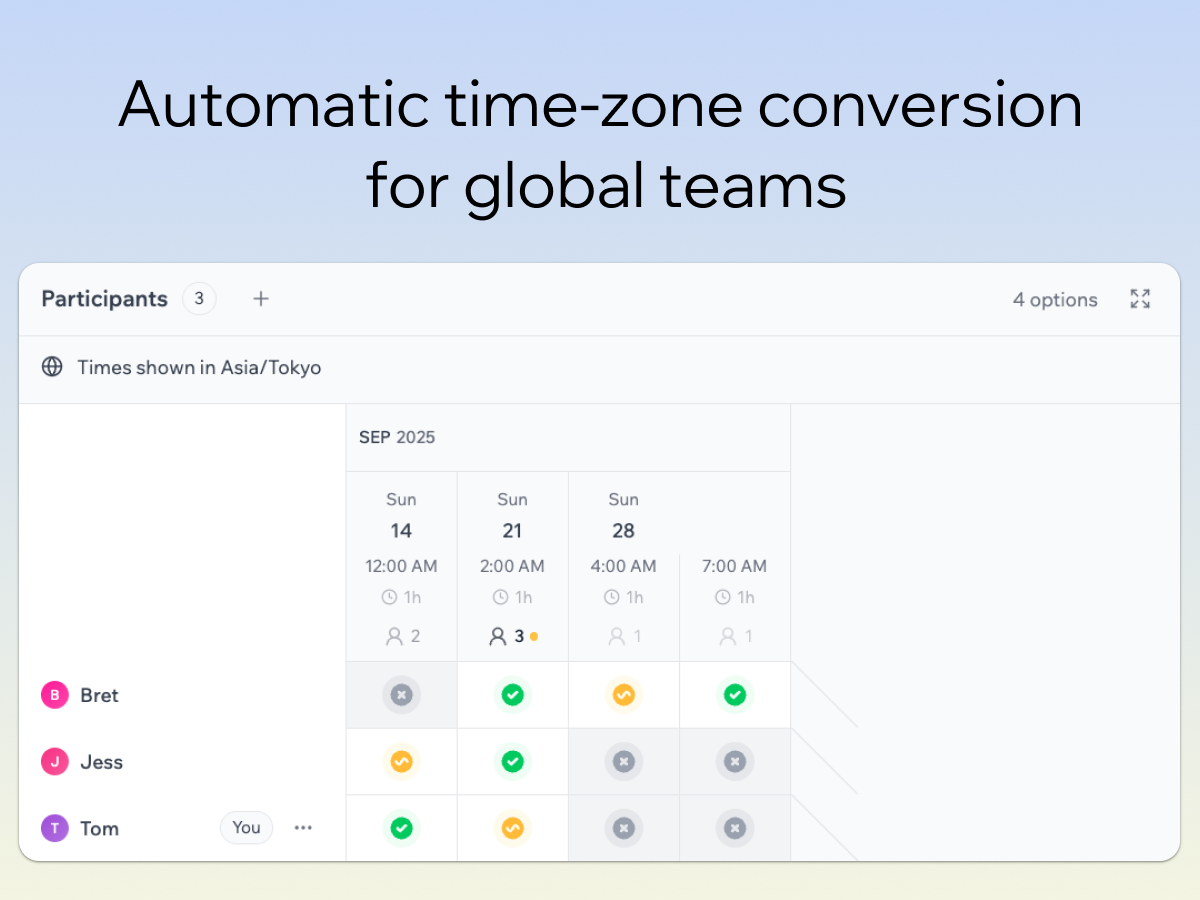This screenshot has height=900, width=1200.
Task: Open Tom's three-dot more options menu
Action: 303,827
